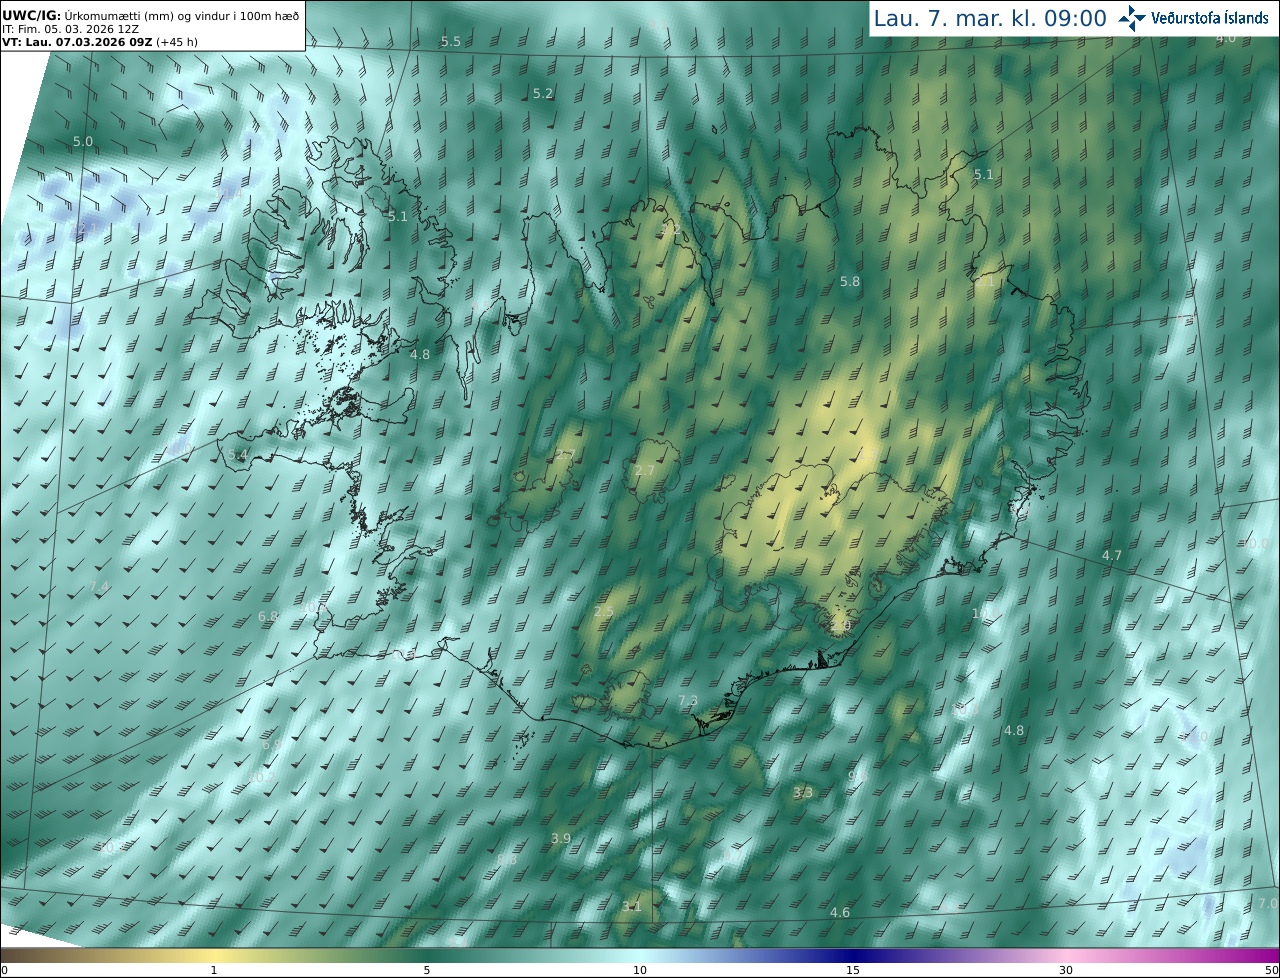Click the 5.0 value on the map
Screen dimensions: 1280x978
click(83, 142)
